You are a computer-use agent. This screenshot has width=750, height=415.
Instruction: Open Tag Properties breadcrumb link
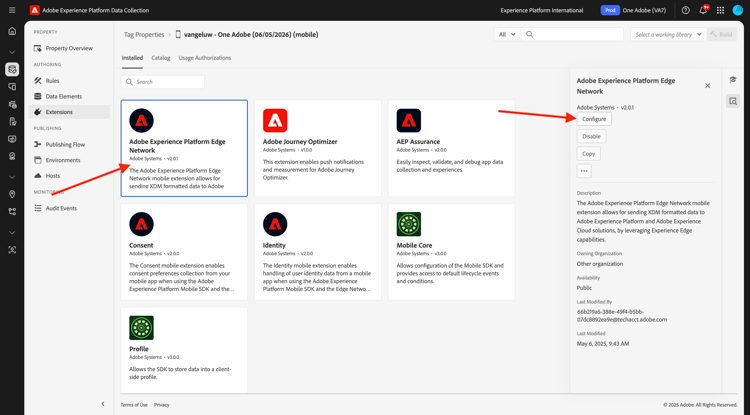click(144, 34)
